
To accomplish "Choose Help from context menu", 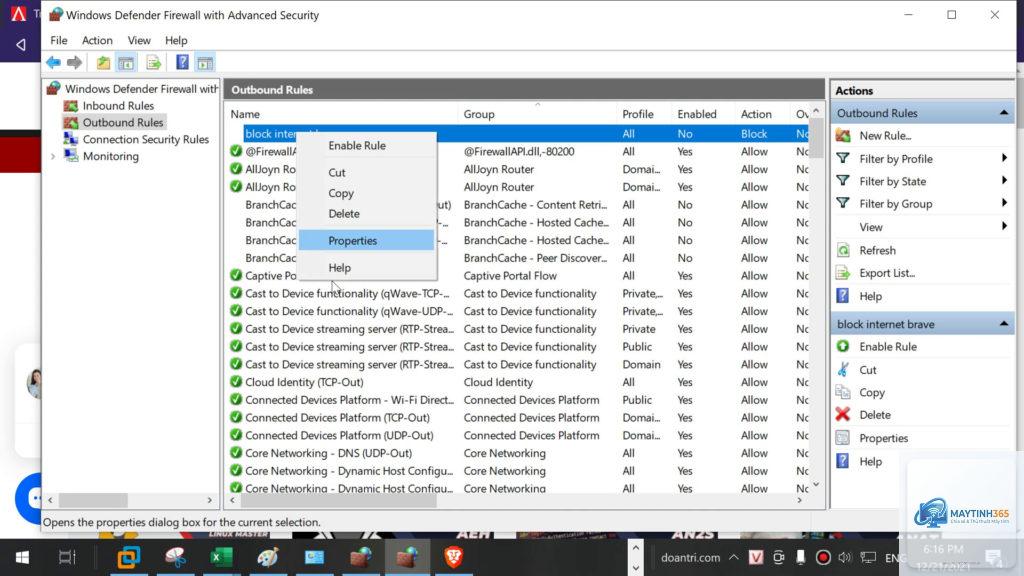I will pyautogui.click(x=366, y=268).
